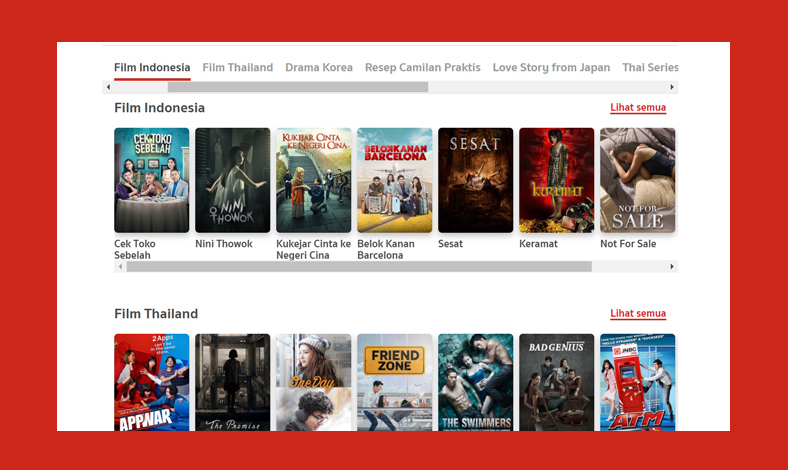Click the Sesat title text
Screen dimensions: 788x470
[450, 244]
